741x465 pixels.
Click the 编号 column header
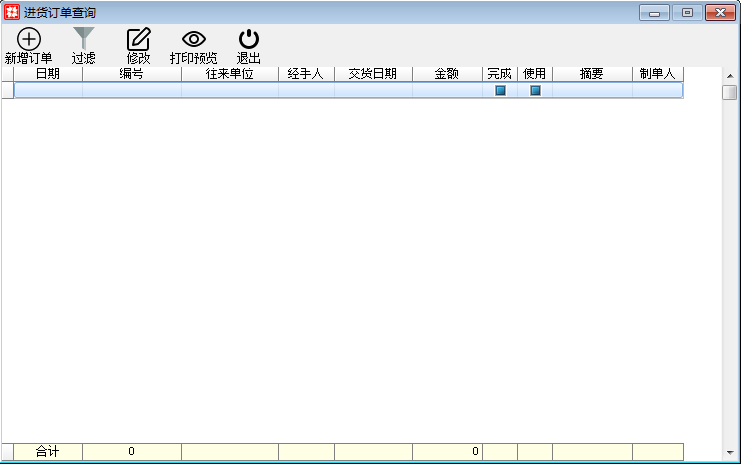(131, 74)
